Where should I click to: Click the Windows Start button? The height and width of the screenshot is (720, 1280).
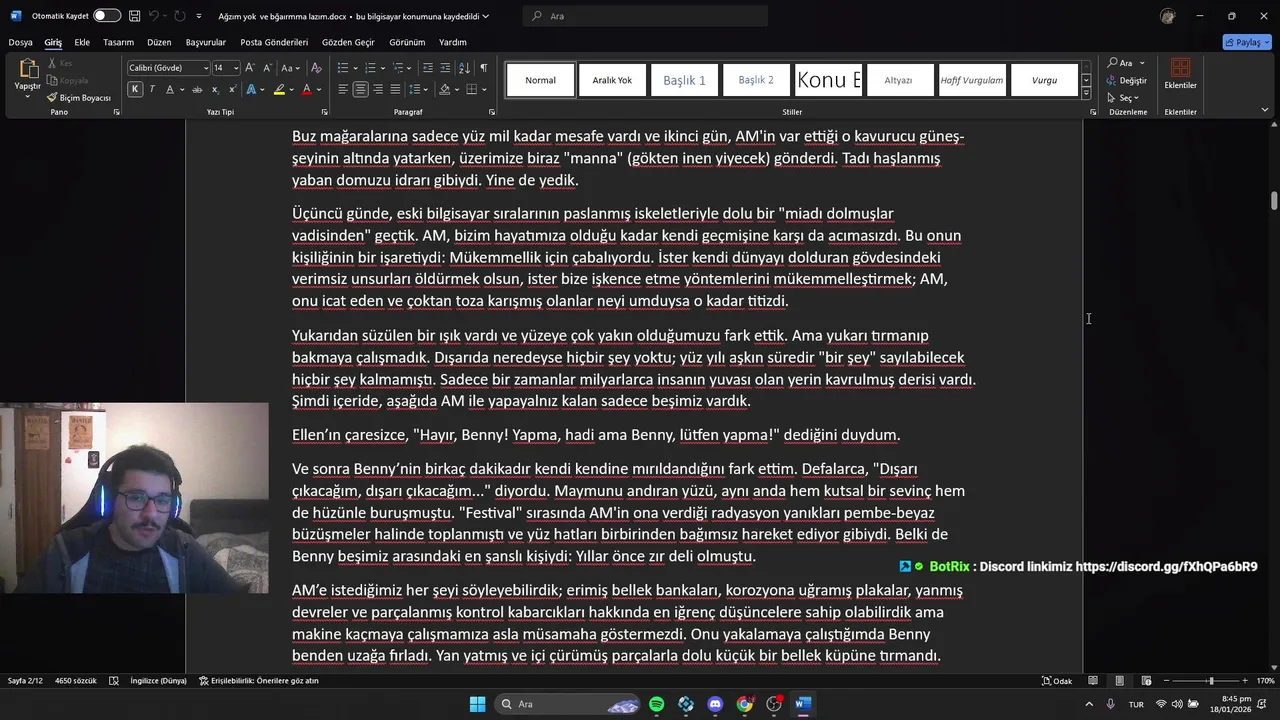[477, 704]
